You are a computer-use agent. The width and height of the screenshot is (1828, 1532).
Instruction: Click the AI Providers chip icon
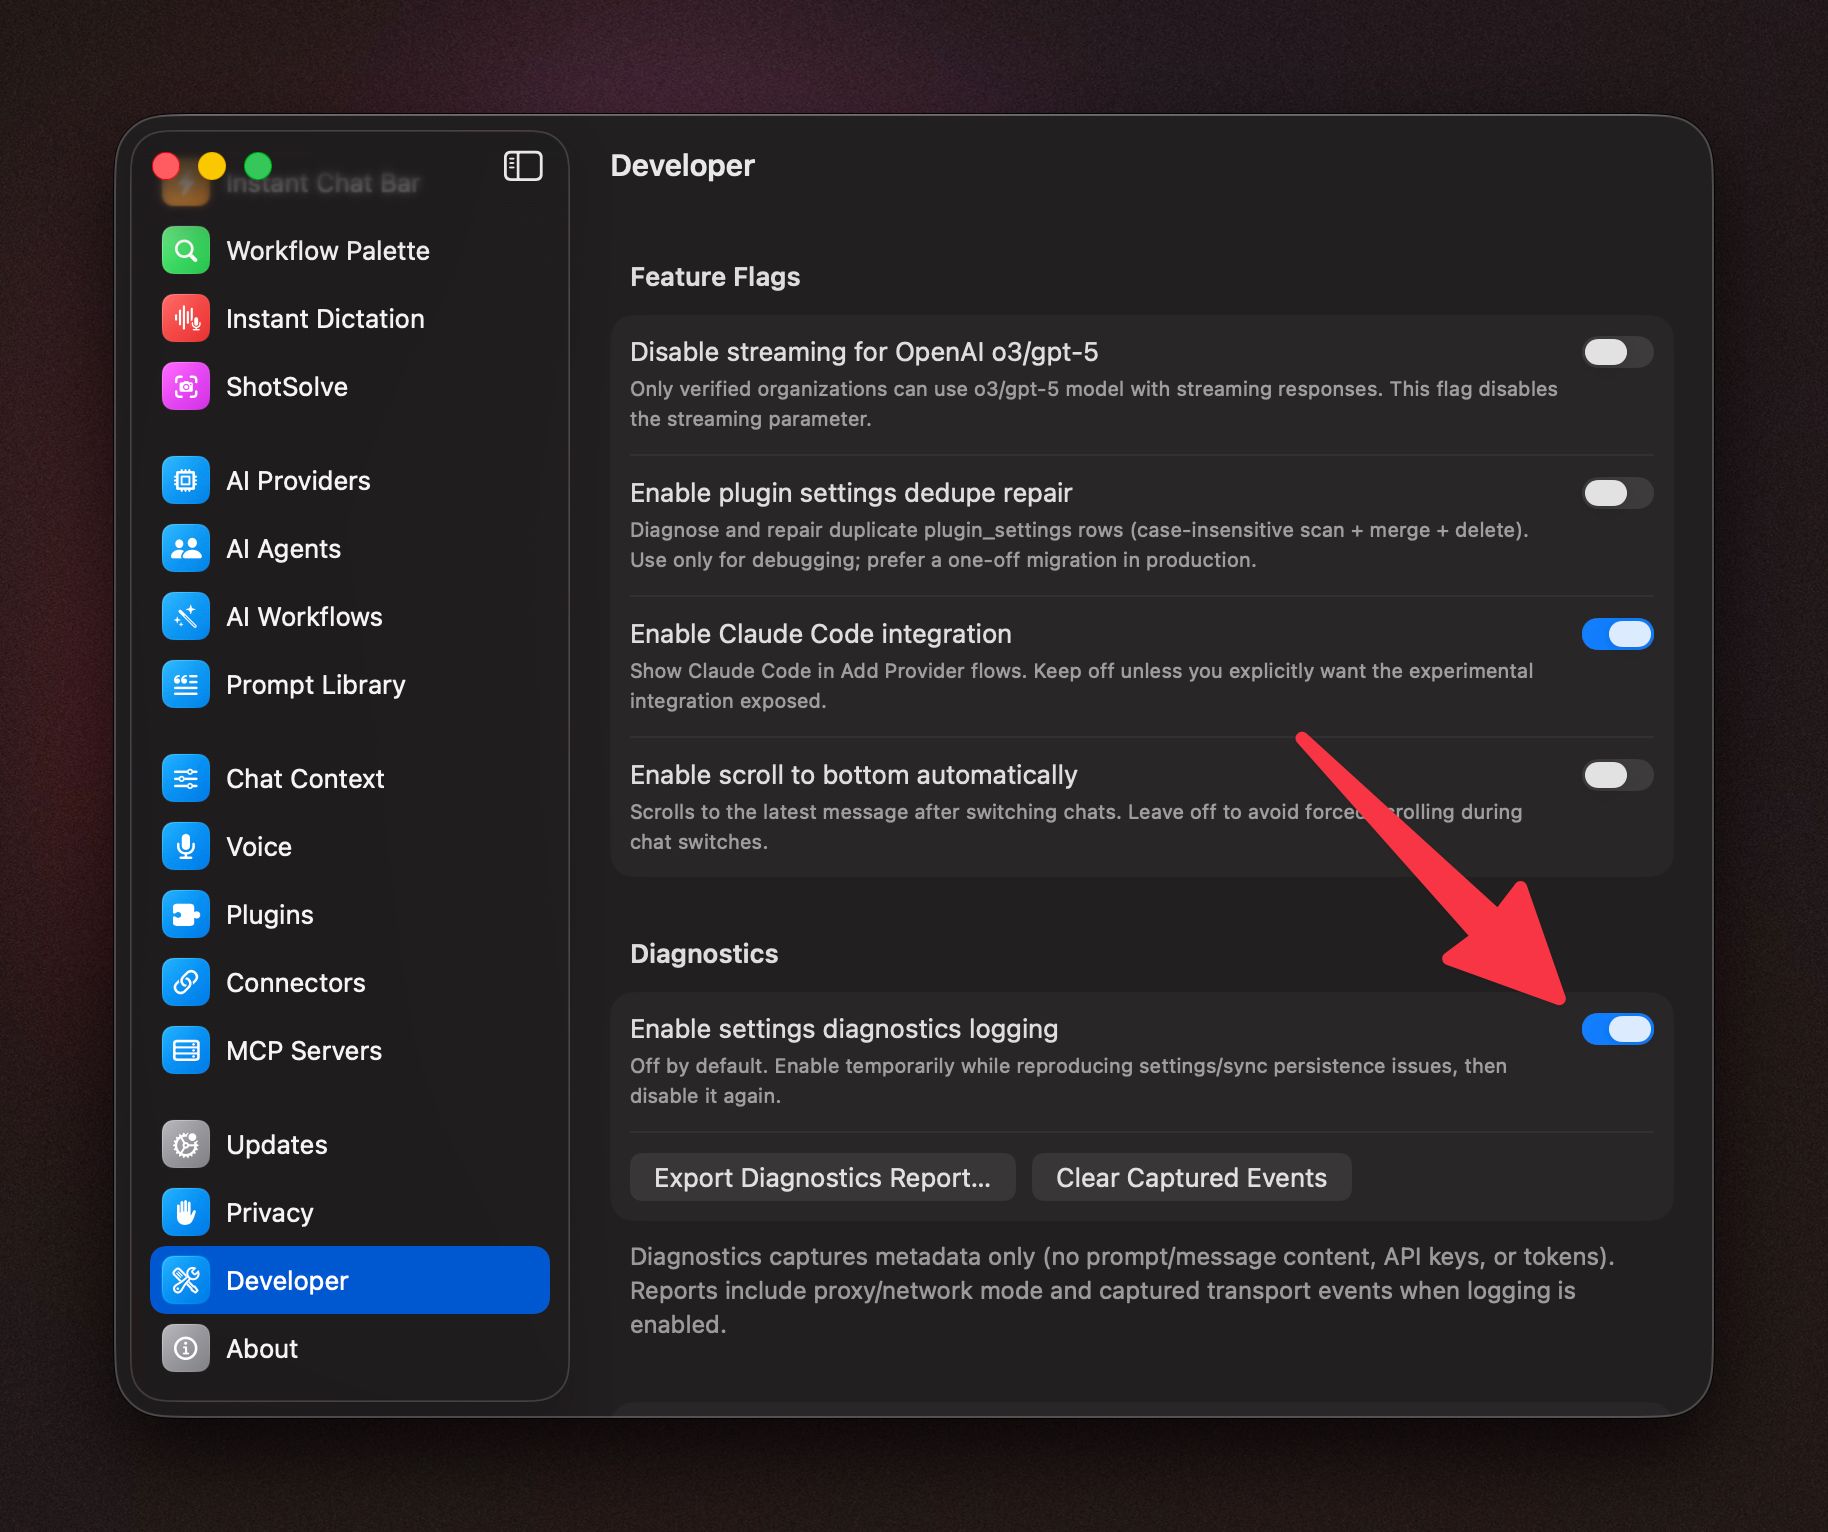coord(186,480)
